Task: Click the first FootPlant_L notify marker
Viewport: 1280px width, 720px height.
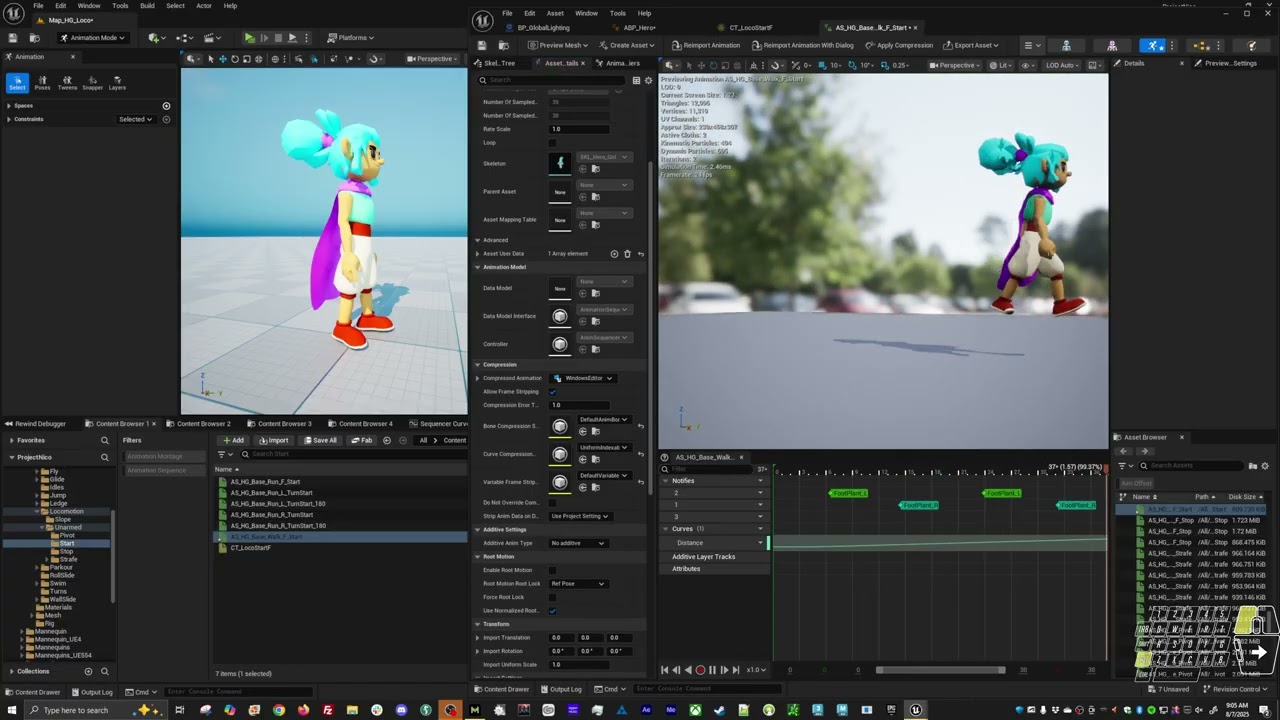Action: (x=849, y=493)
